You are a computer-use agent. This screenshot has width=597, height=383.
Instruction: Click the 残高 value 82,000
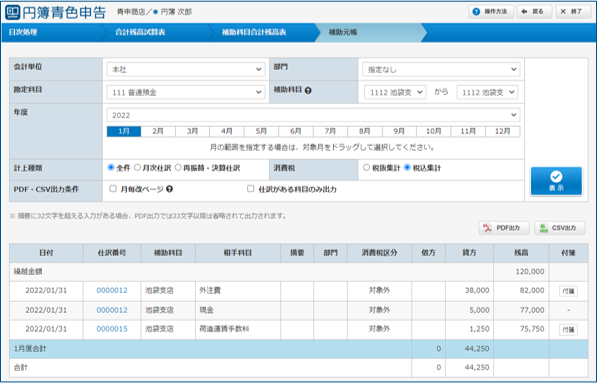point(532,290)
